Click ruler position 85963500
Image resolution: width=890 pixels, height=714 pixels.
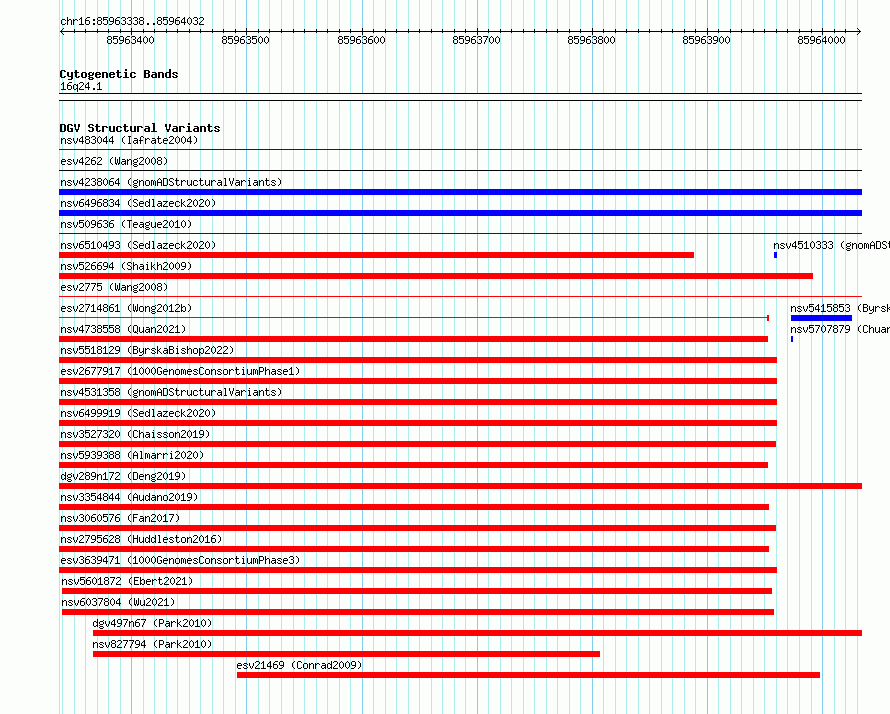(246, 40)
